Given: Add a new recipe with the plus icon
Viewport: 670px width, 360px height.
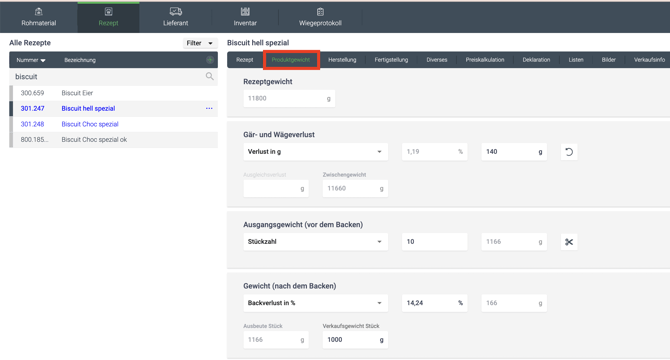Looking at the screenshot, I should click(x=210, y=60).
